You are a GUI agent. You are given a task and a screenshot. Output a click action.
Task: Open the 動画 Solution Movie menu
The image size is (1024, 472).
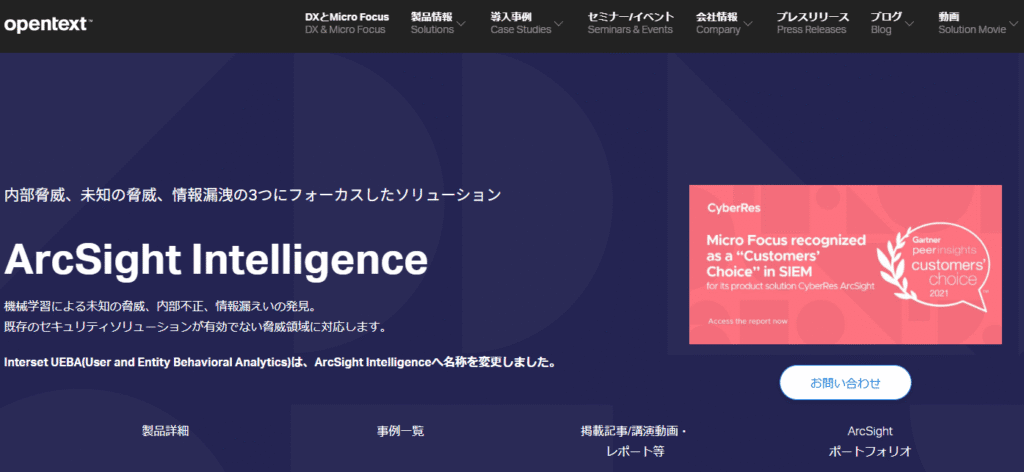(x=972, y=23)
